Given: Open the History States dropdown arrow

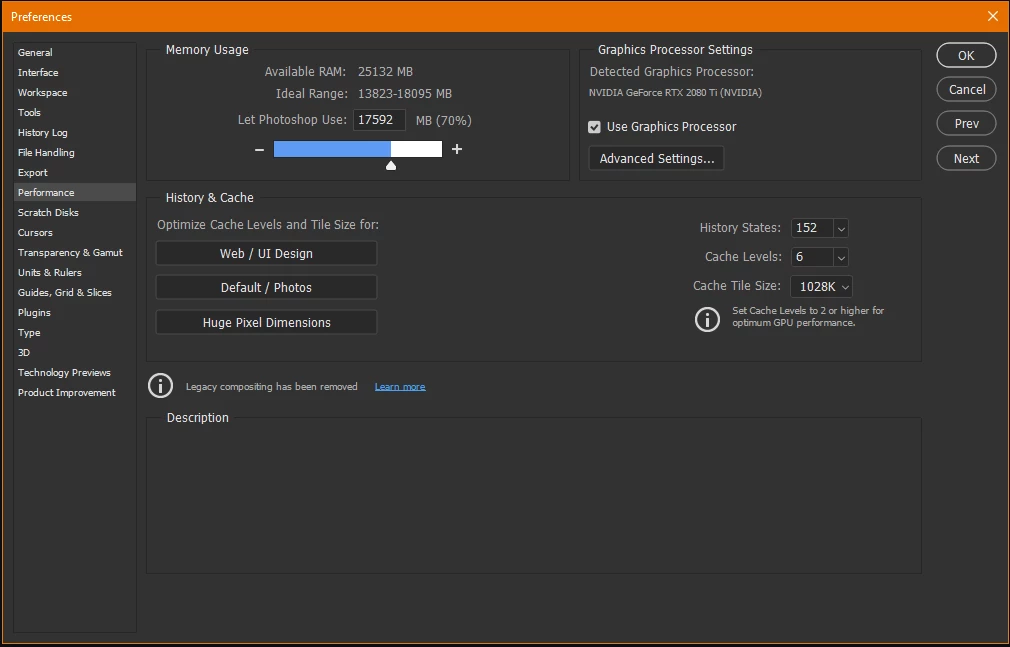Looking at the screenshot, I should click(841, 228).
